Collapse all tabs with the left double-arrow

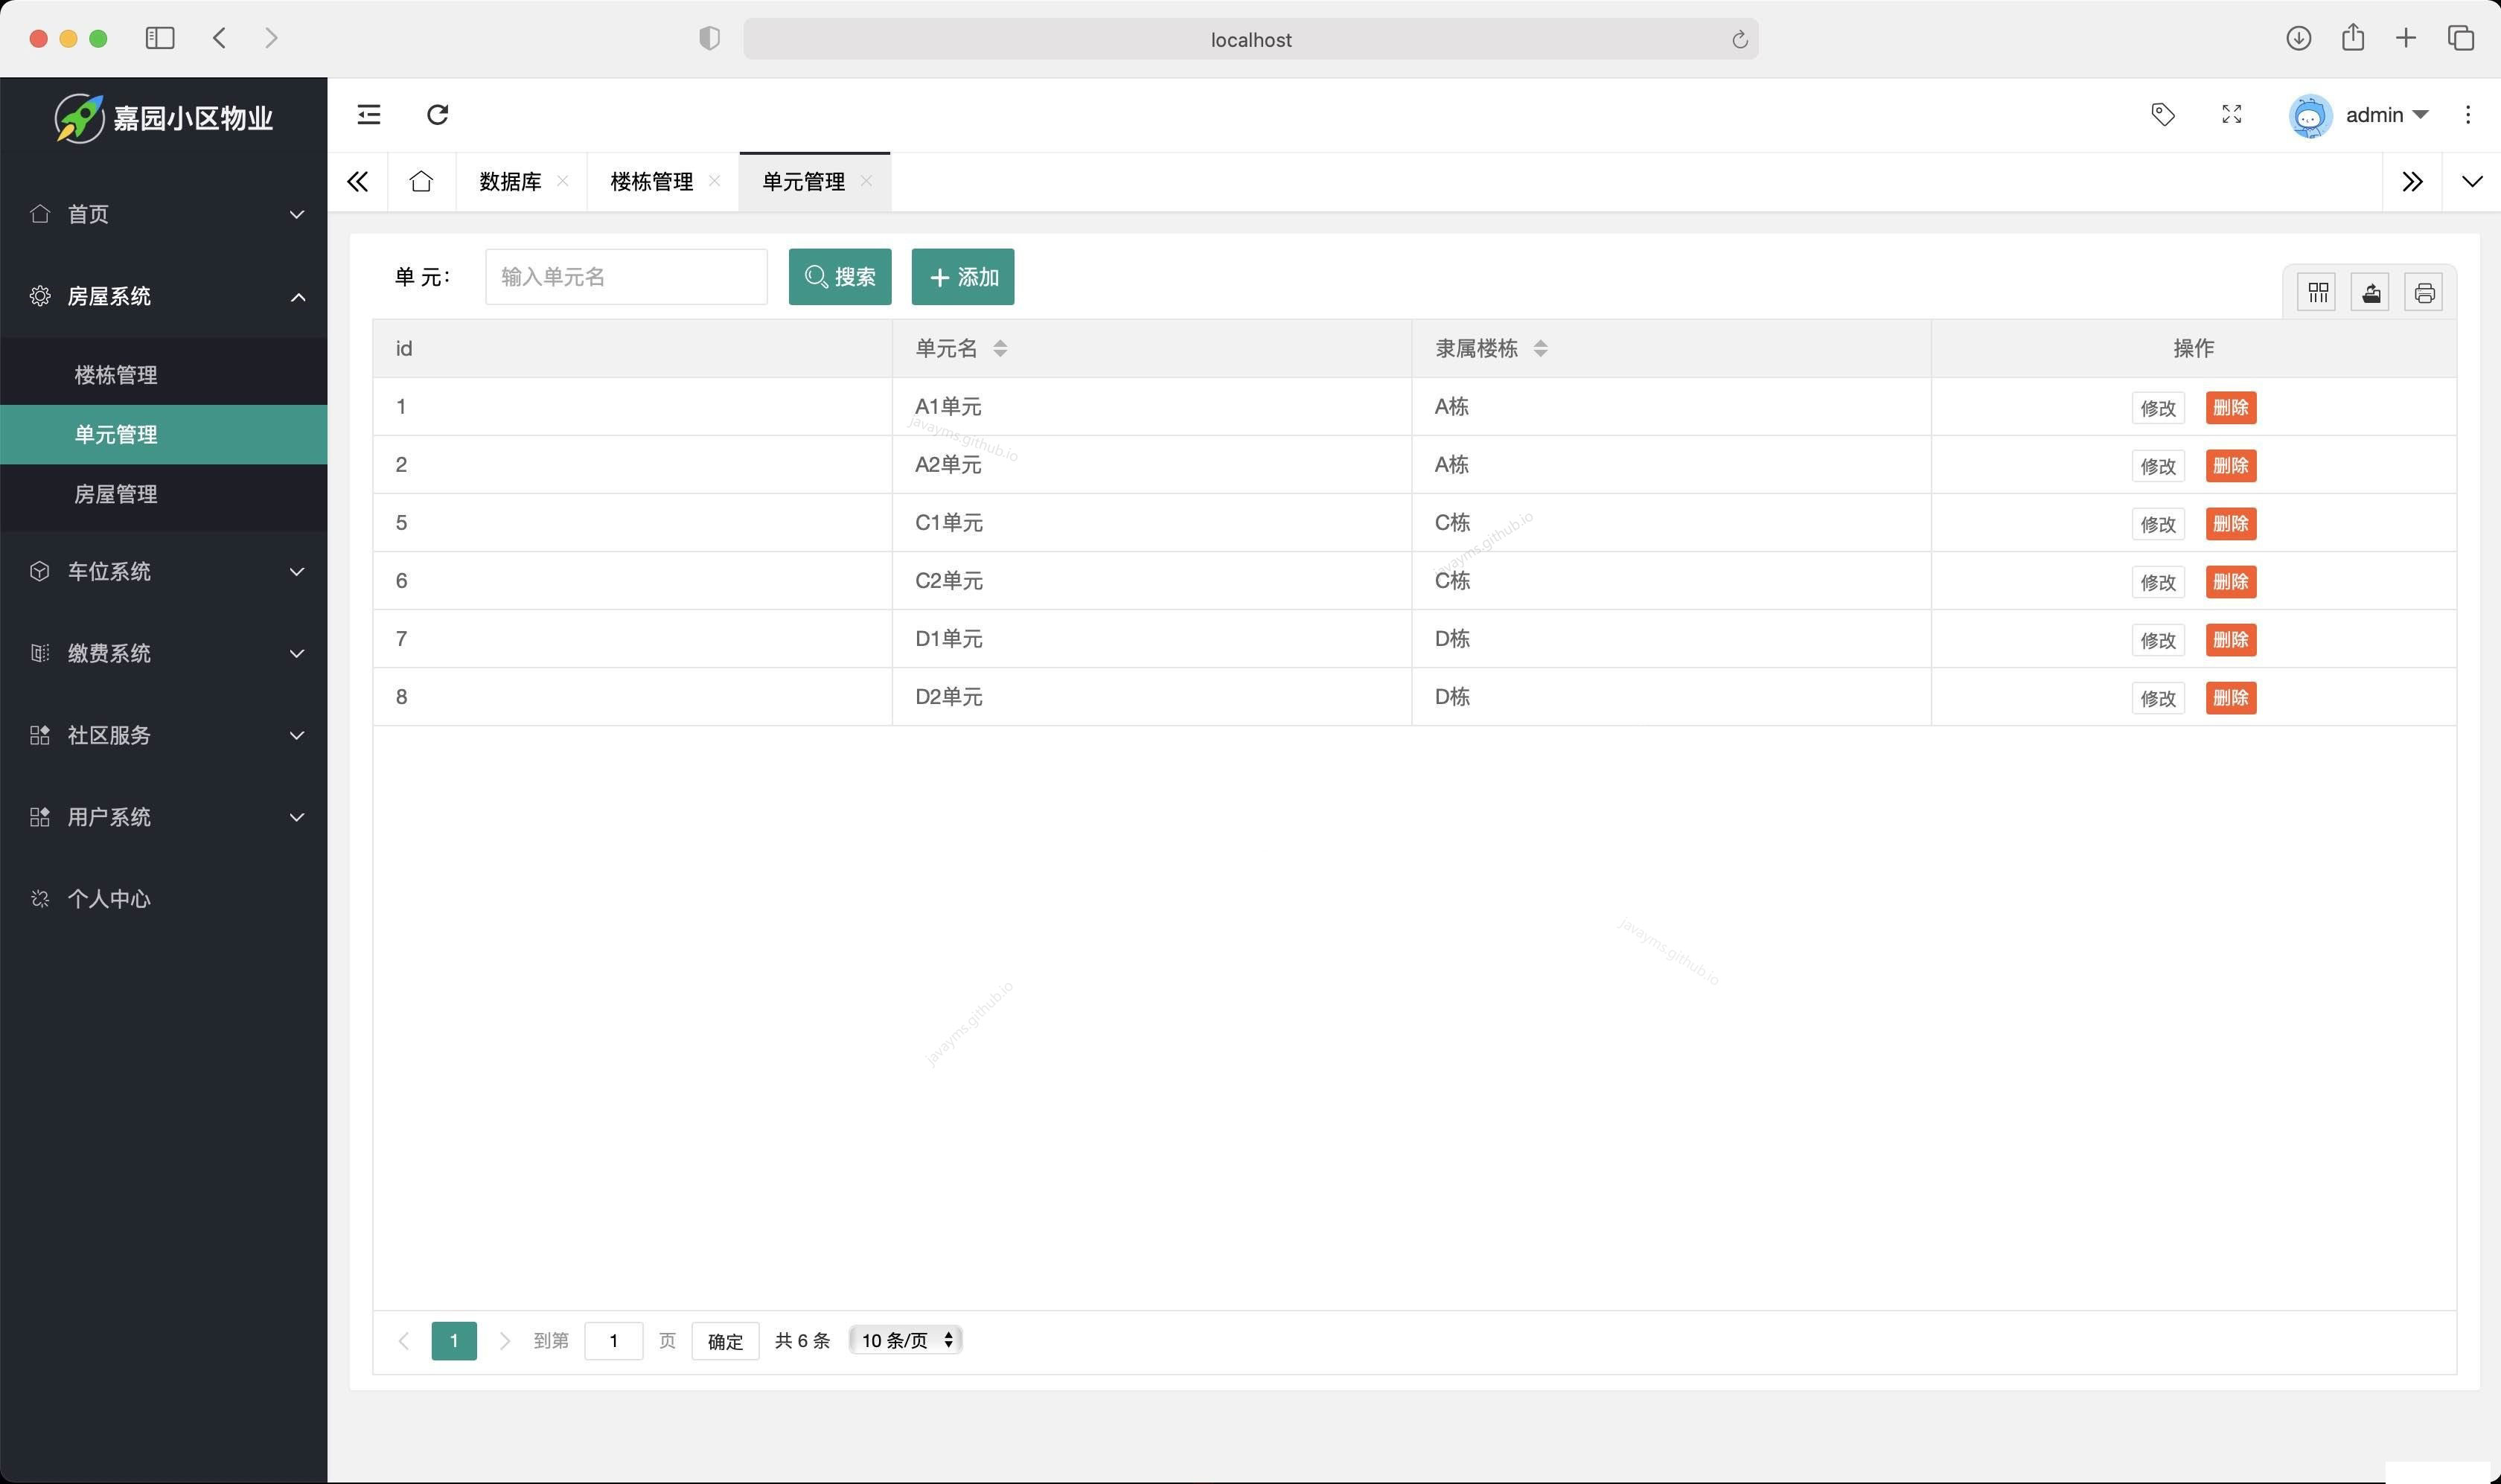click(357, 181)
